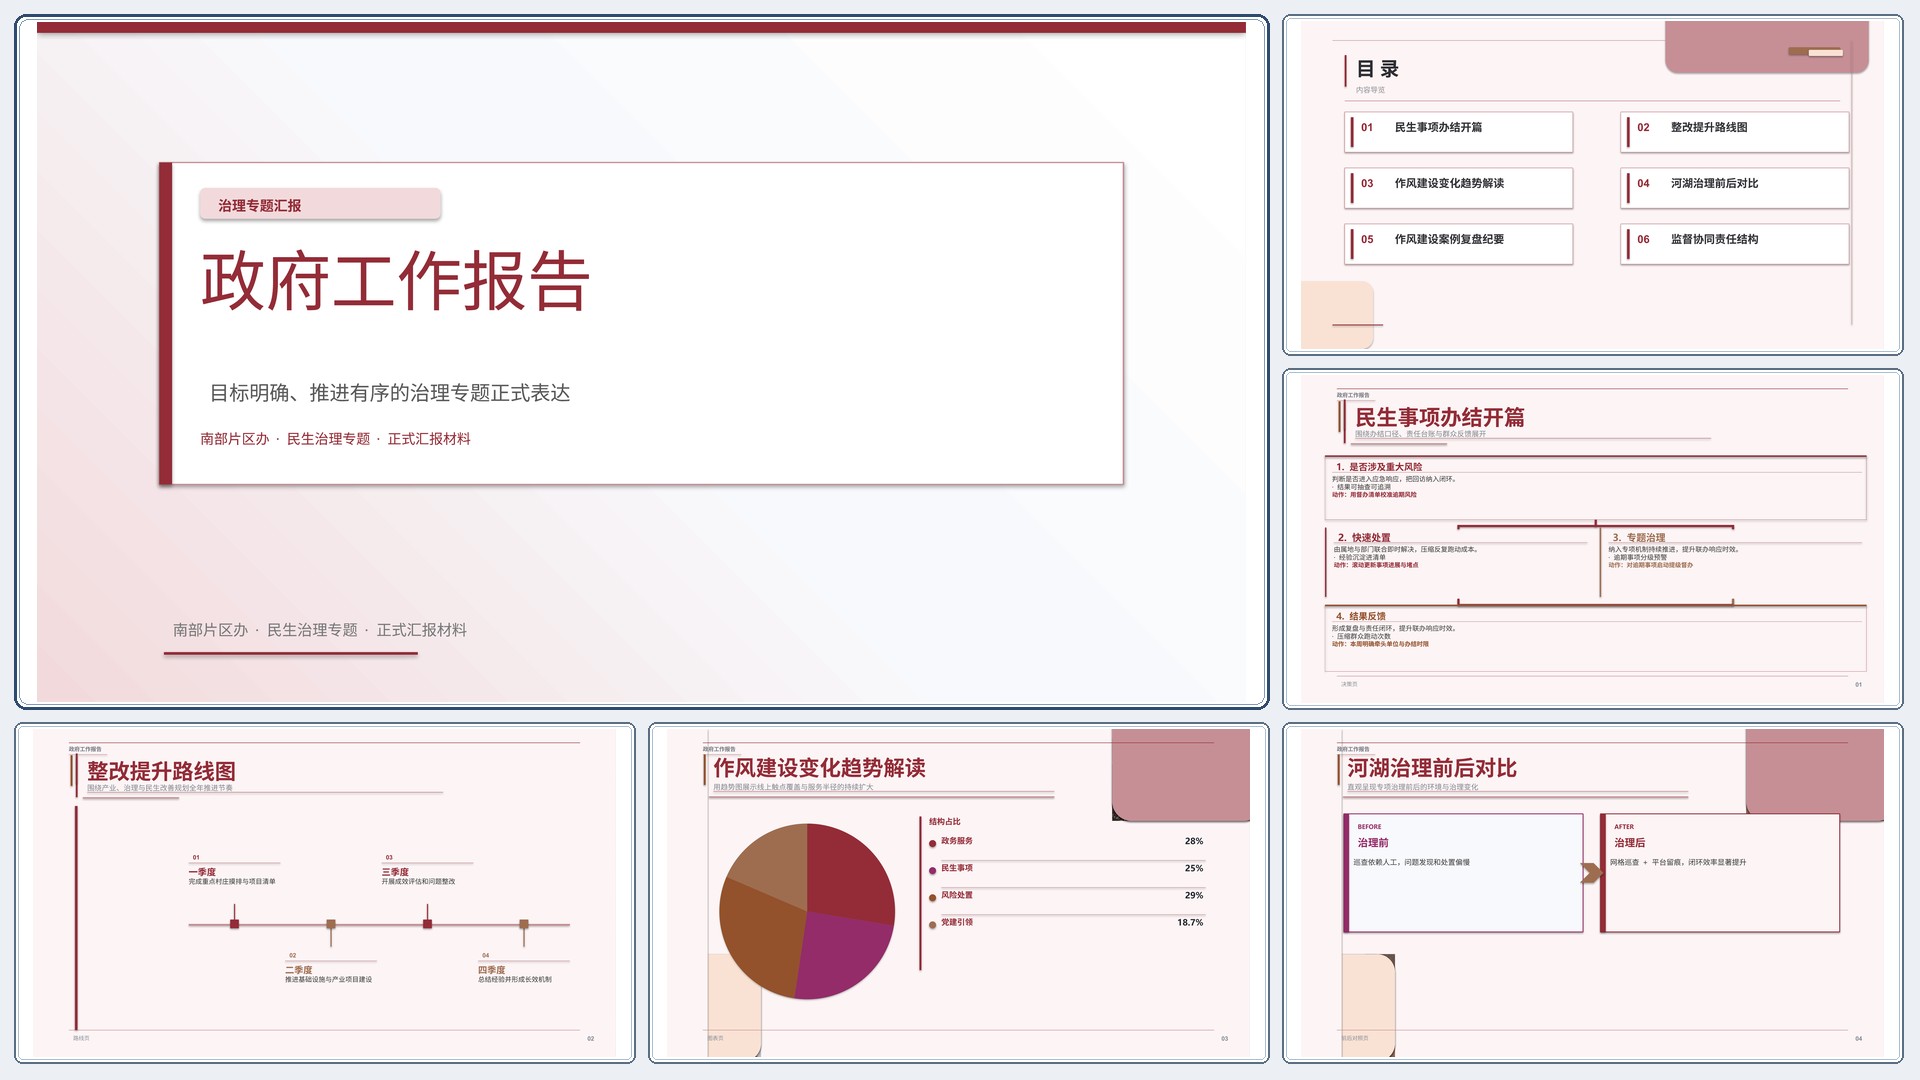This screenshot has width=1920, height=1080.
Task: Click the arrow between 治理前 and 治理后 cards
Action: coord(1591,873)
